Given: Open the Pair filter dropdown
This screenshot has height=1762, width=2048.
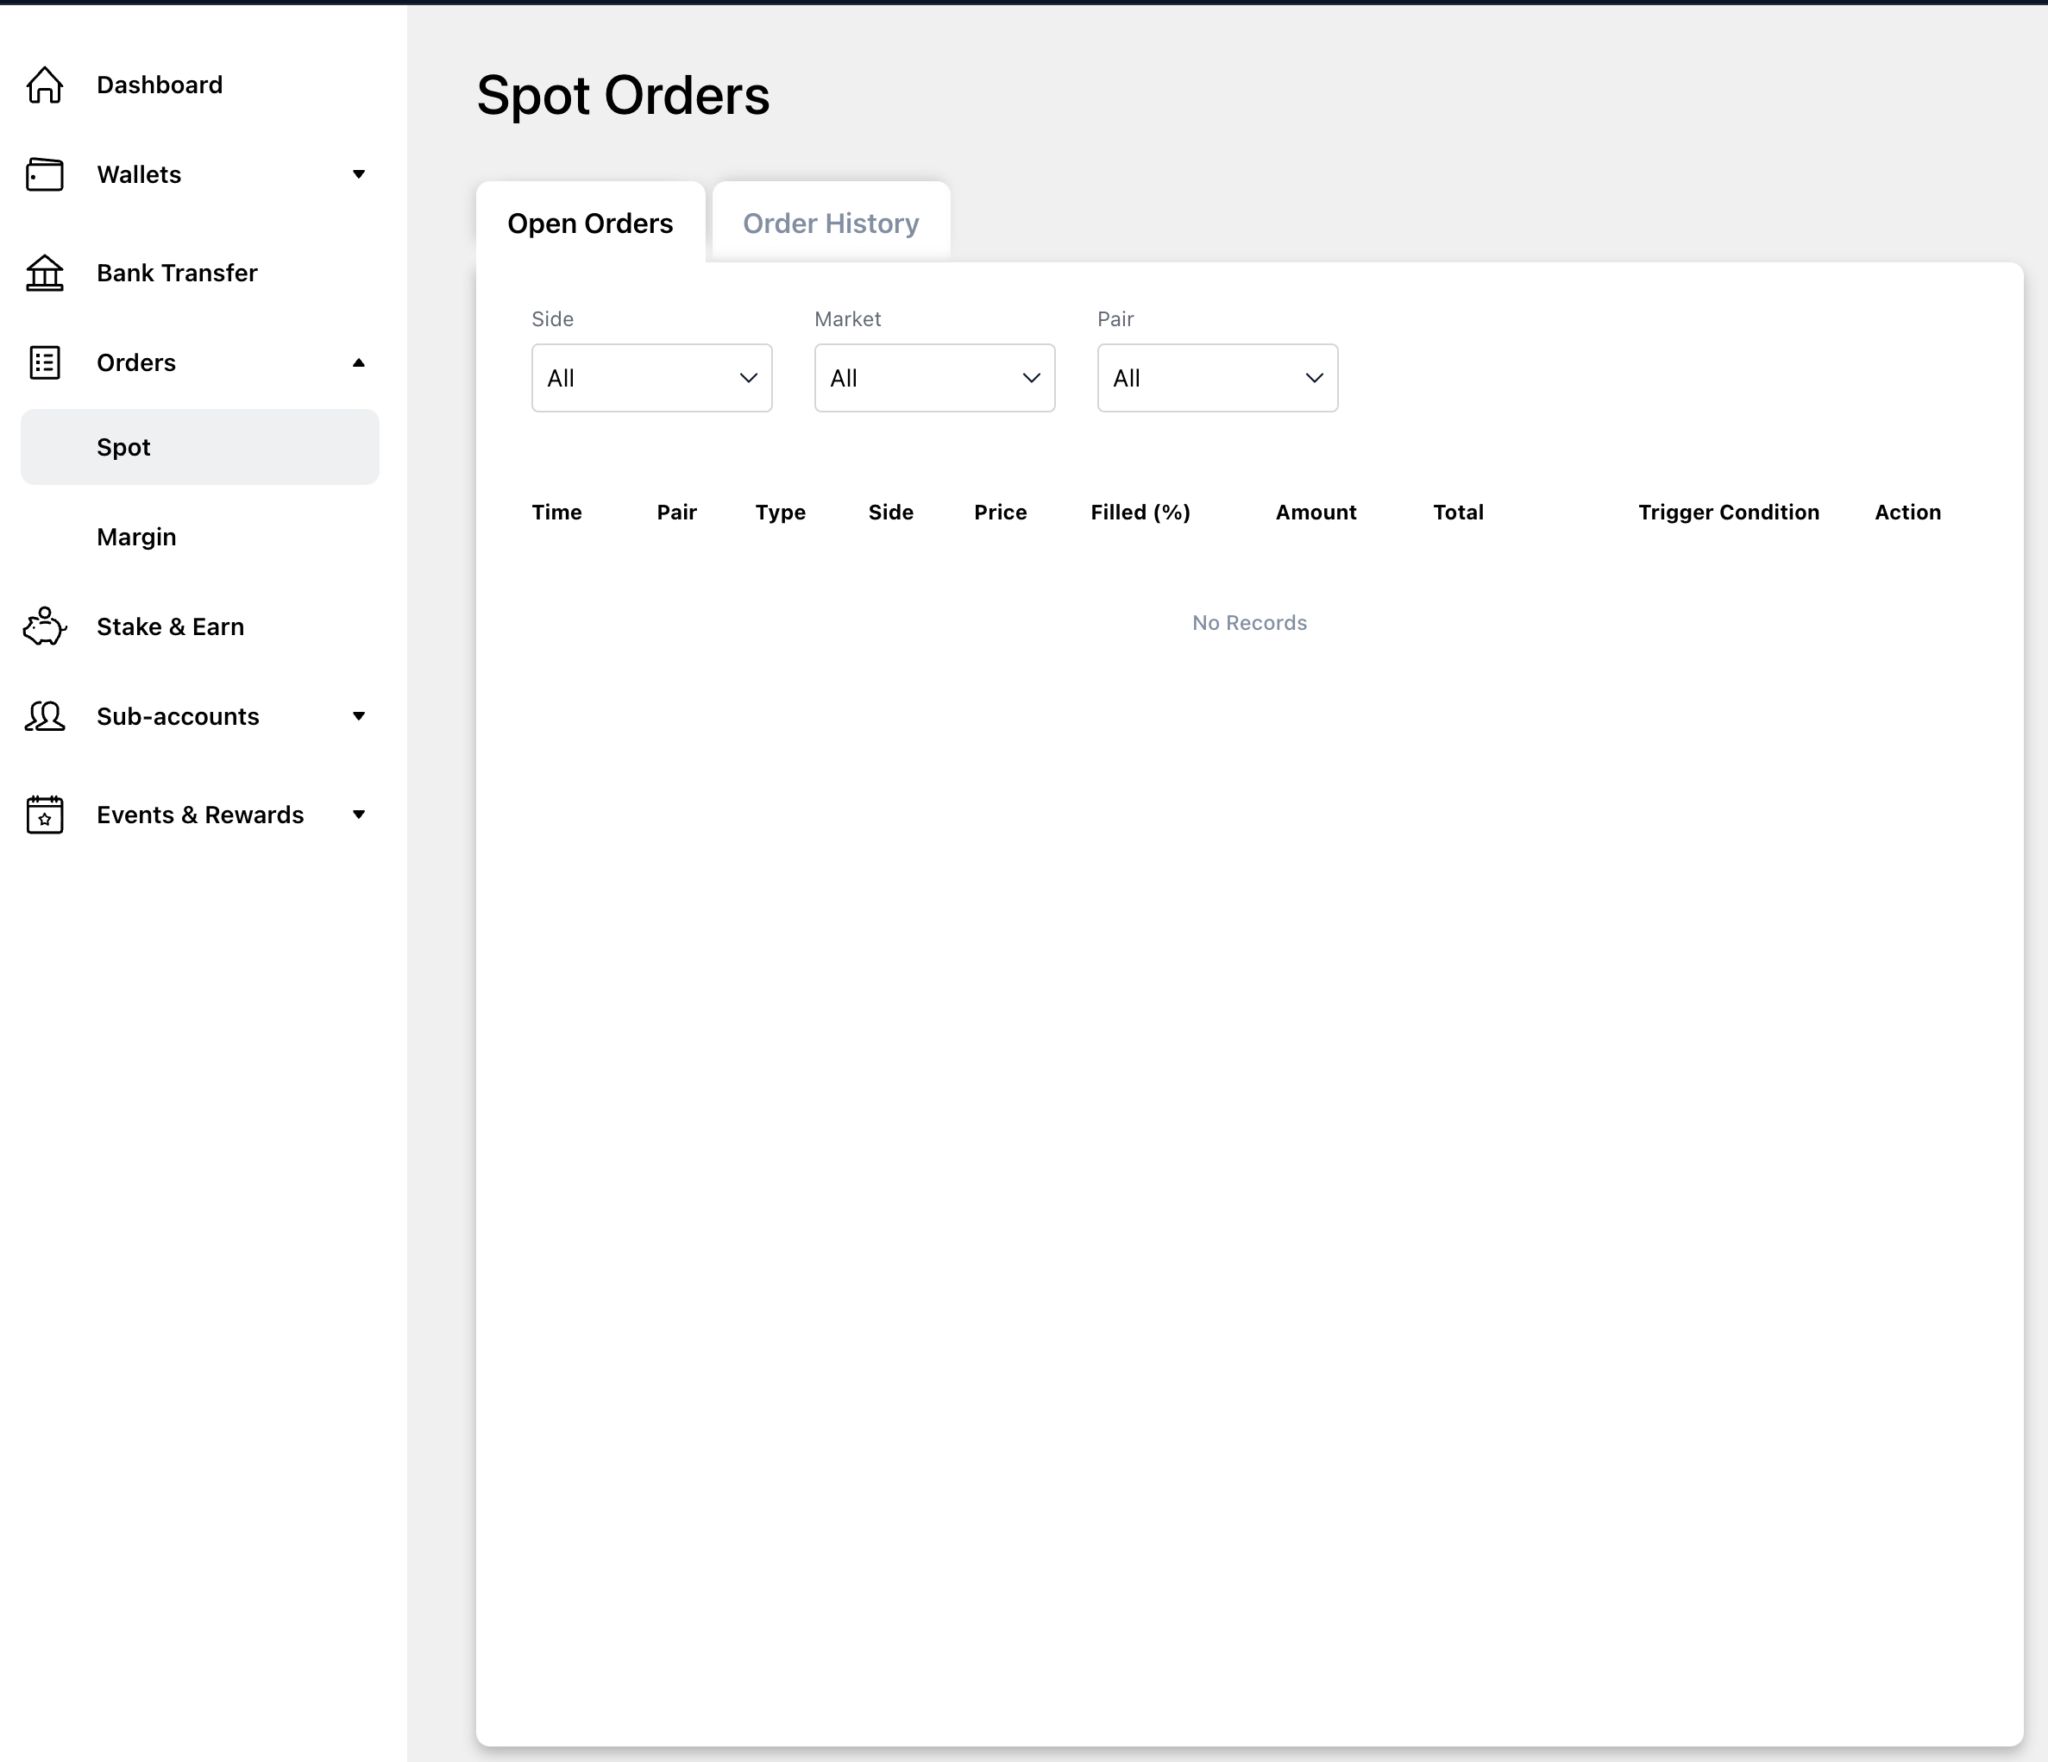Looking at the screenshot, I should click(1218, 378).
